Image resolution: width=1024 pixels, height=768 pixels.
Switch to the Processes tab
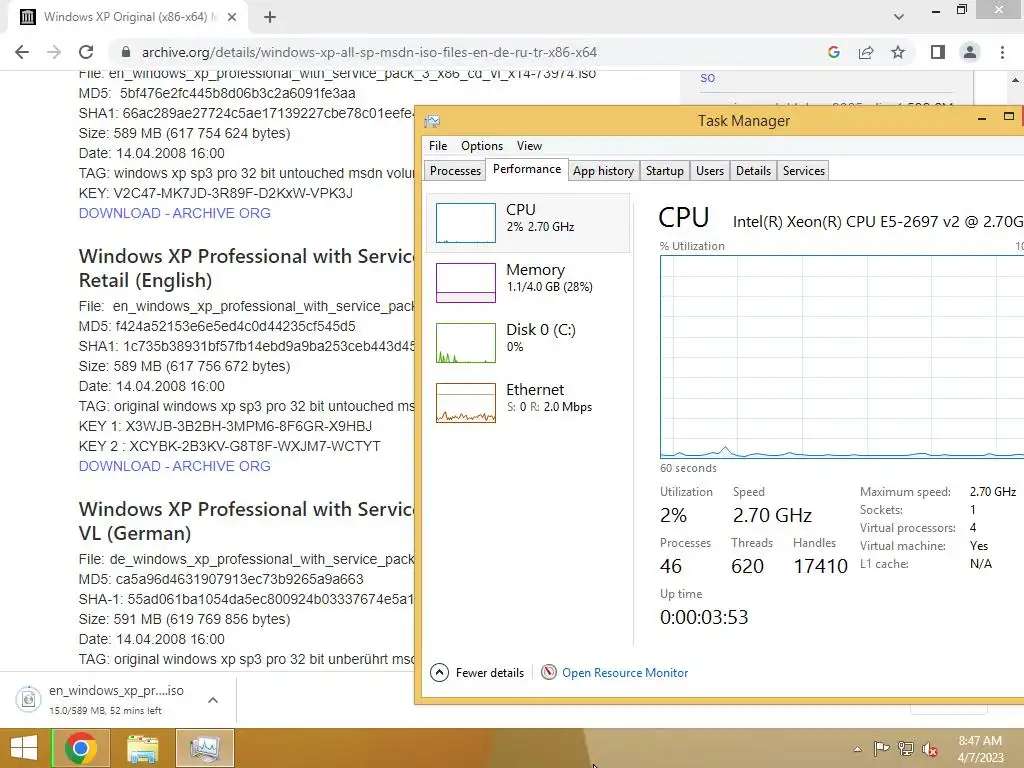click(455, 170)
